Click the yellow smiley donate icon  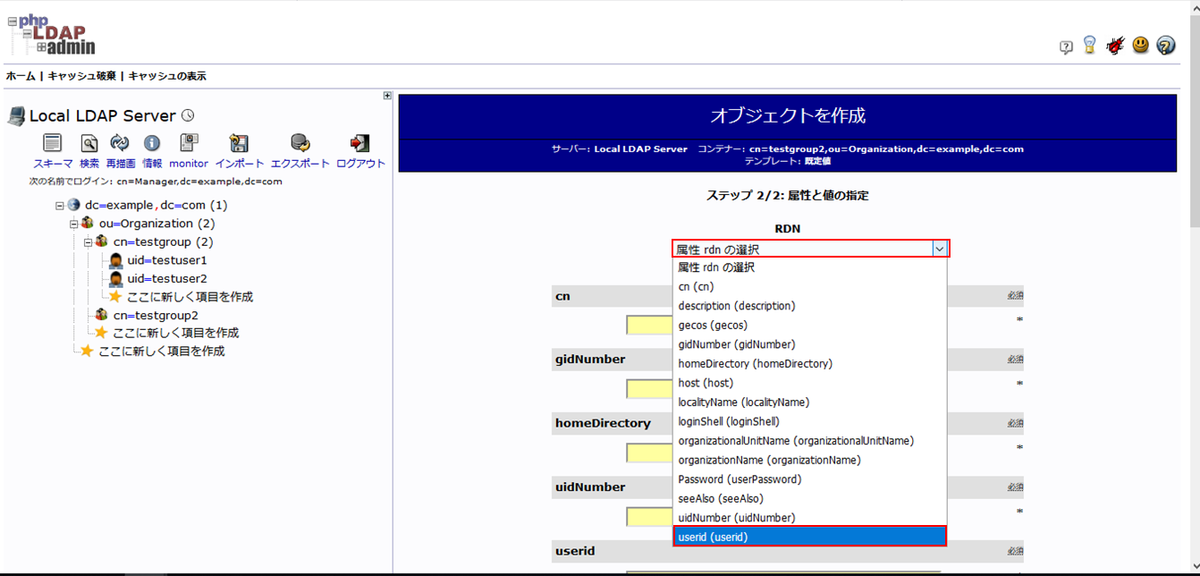[1141, 45]
